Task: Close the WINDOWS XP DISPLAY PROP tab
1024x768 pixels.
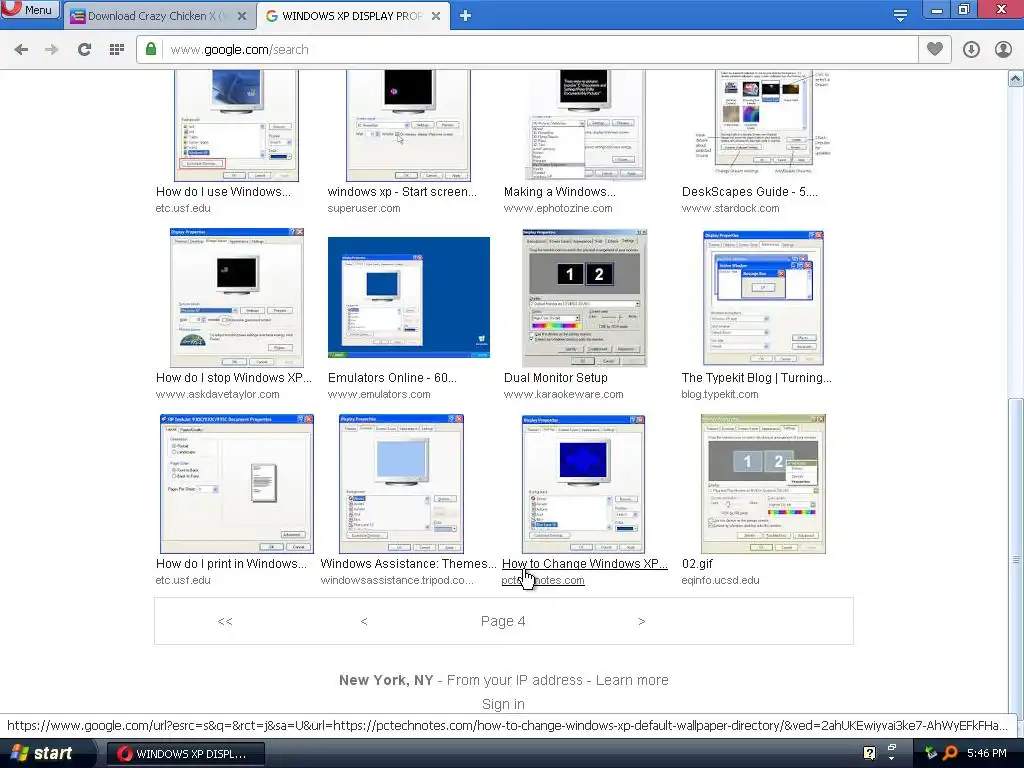Action: pos(436,16)
